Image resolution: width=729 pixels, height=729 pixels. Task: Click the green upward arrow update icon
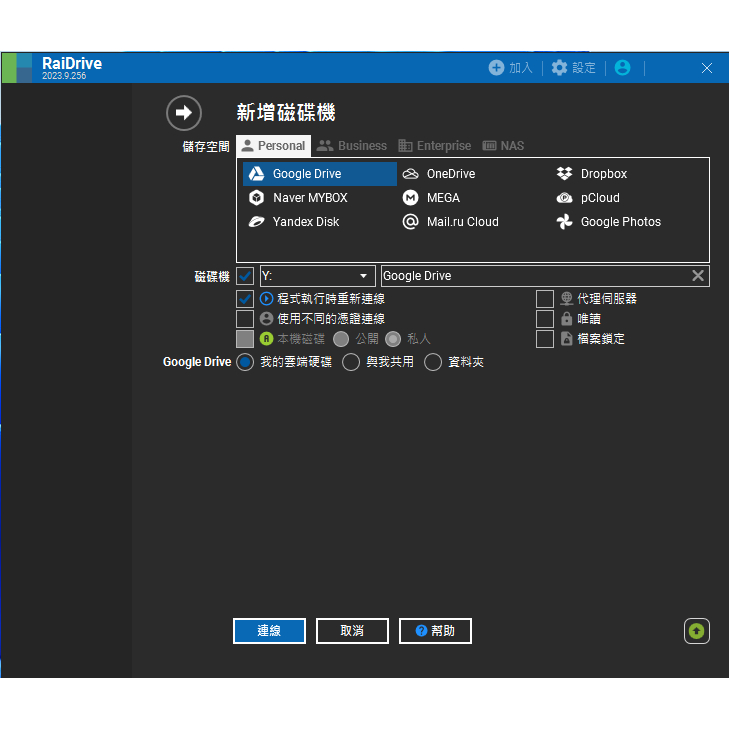[x=696, y=631]
